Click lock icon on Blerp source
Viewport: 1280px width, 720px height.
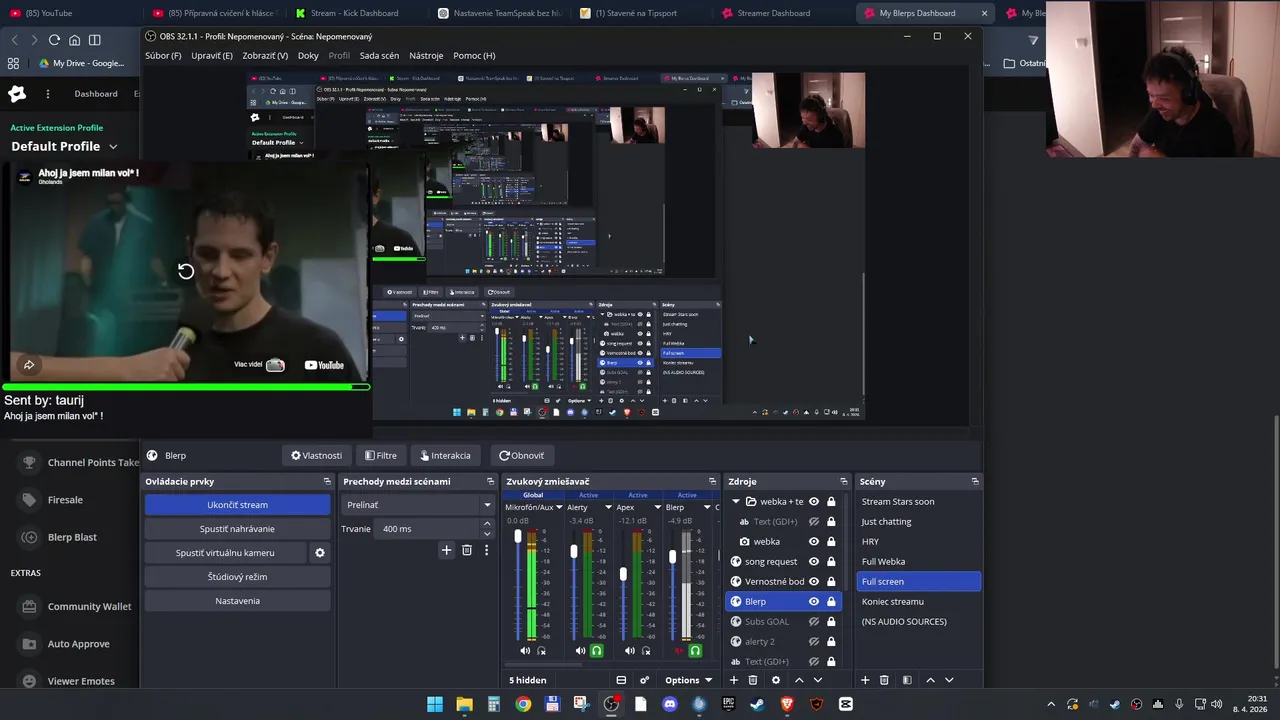831,601
